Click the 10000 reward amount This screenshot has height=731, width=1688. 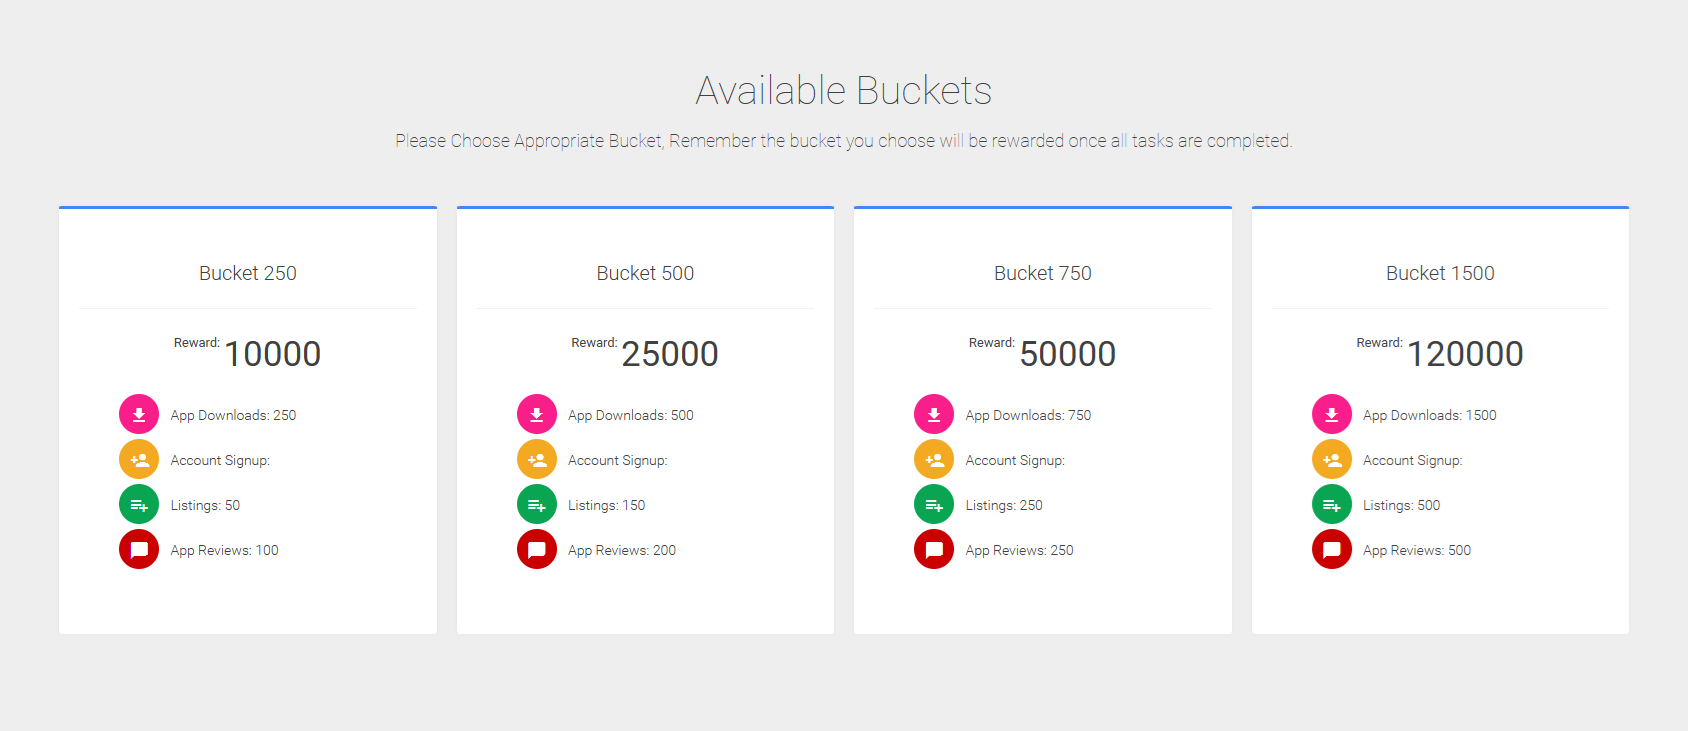272,354
